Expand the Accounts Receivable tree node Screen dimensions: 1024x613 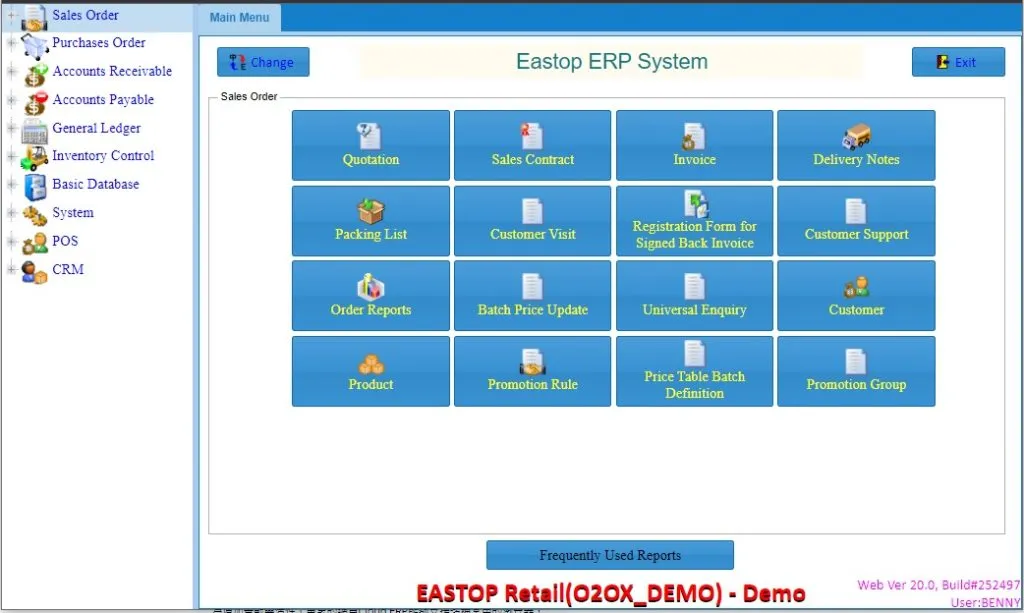11,71
